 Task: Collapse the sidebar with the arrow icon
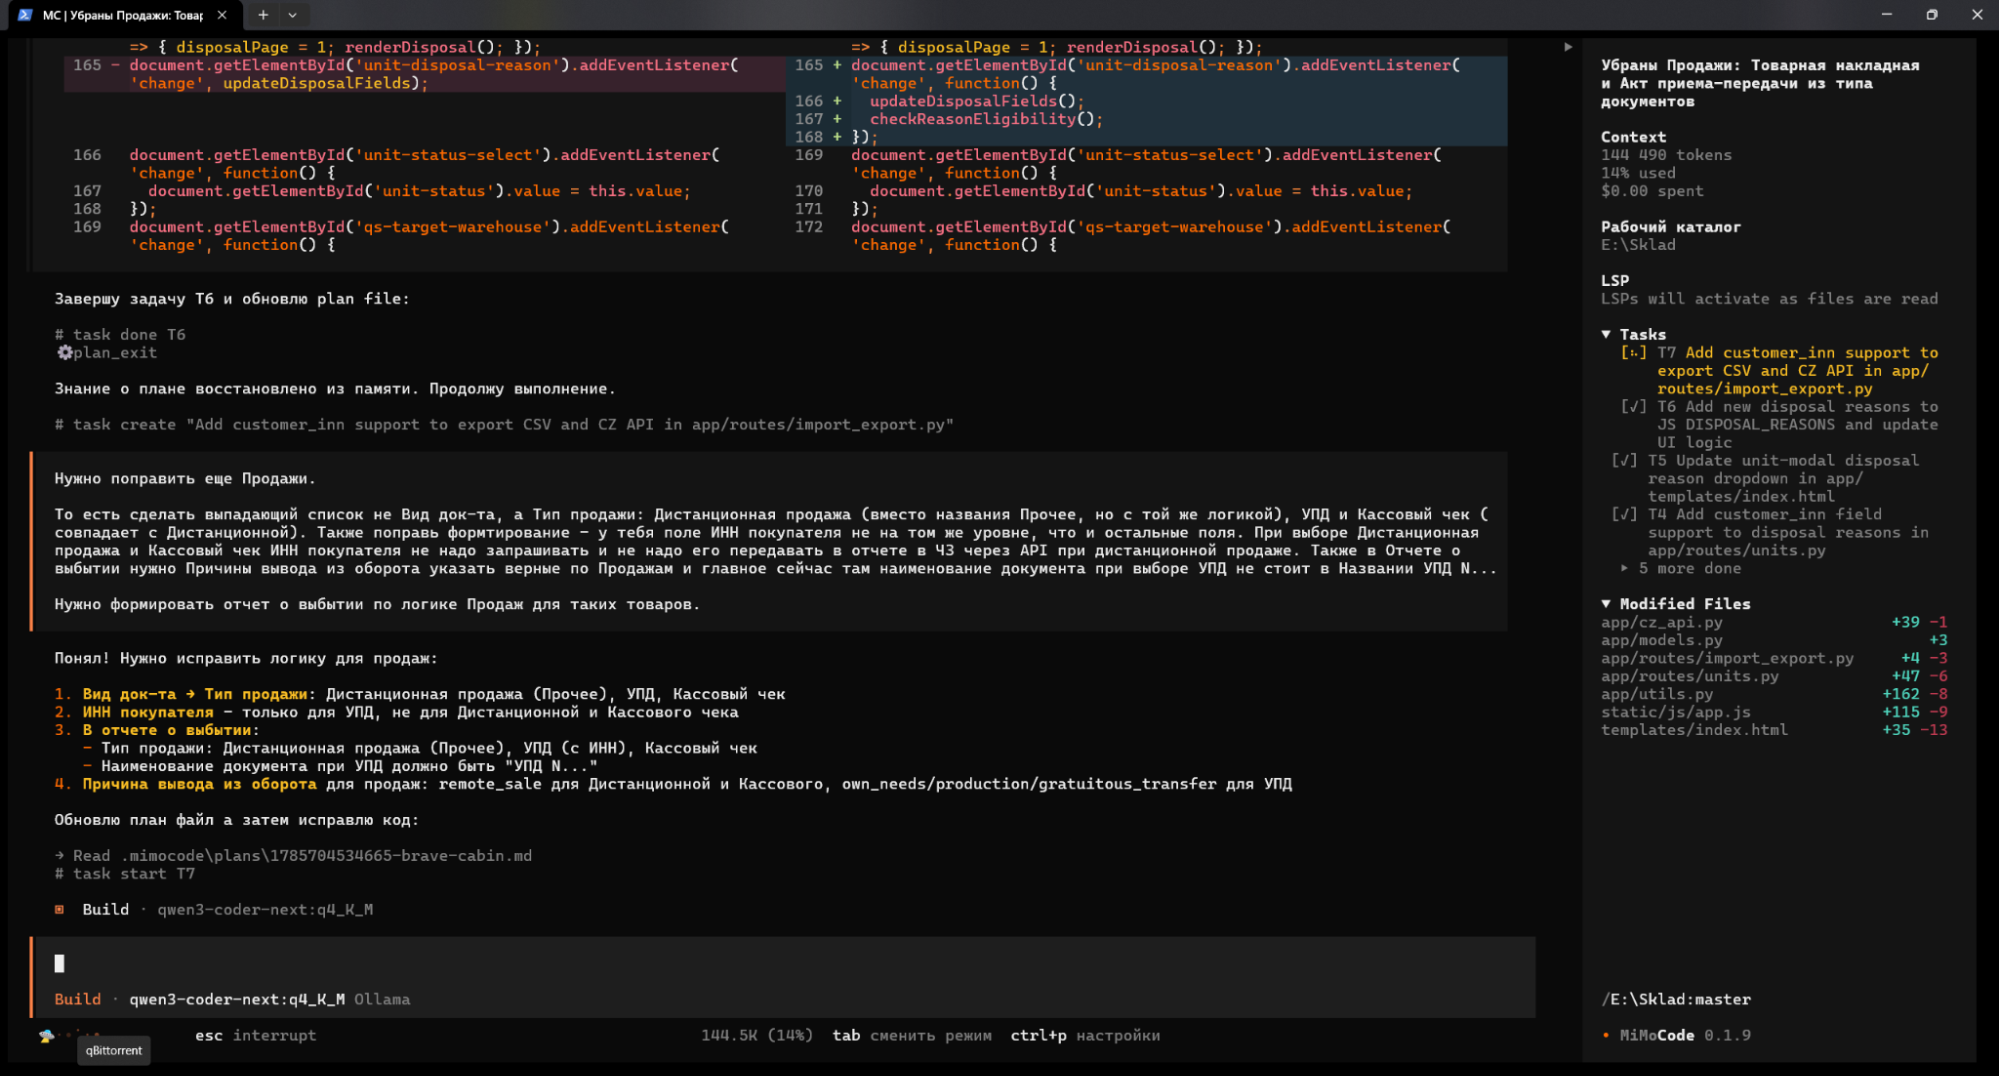tap(1568, 47)
